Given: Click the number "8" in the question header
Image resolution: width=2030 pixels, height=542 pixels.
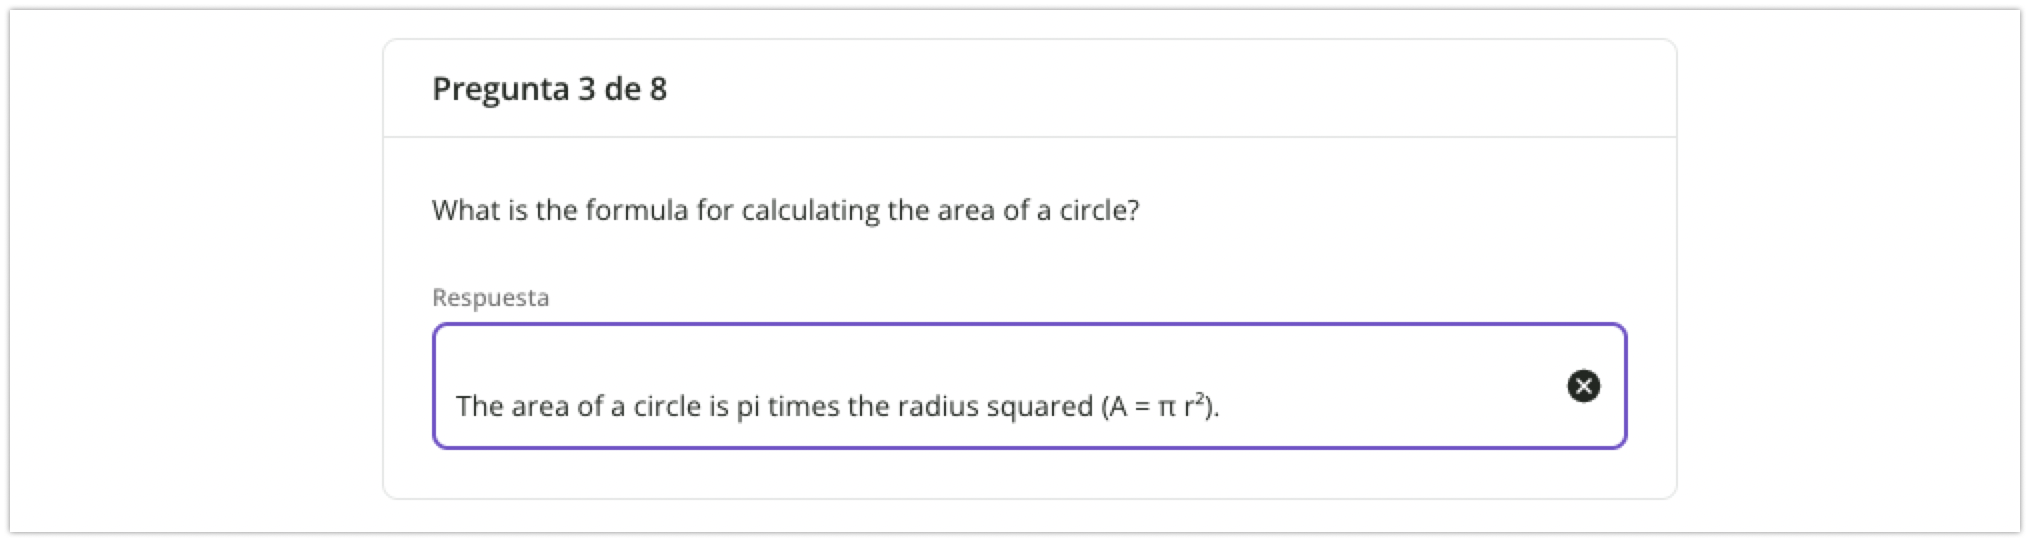Looking at the screenshot, I should [x=658, y=89].
